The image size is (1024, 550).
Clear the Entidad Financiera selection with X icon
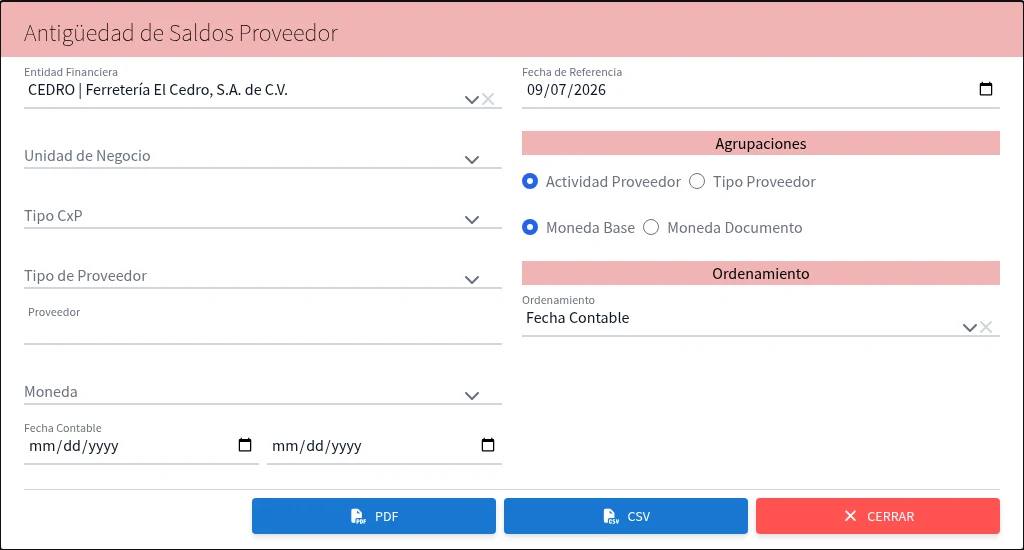pos(488,99)
